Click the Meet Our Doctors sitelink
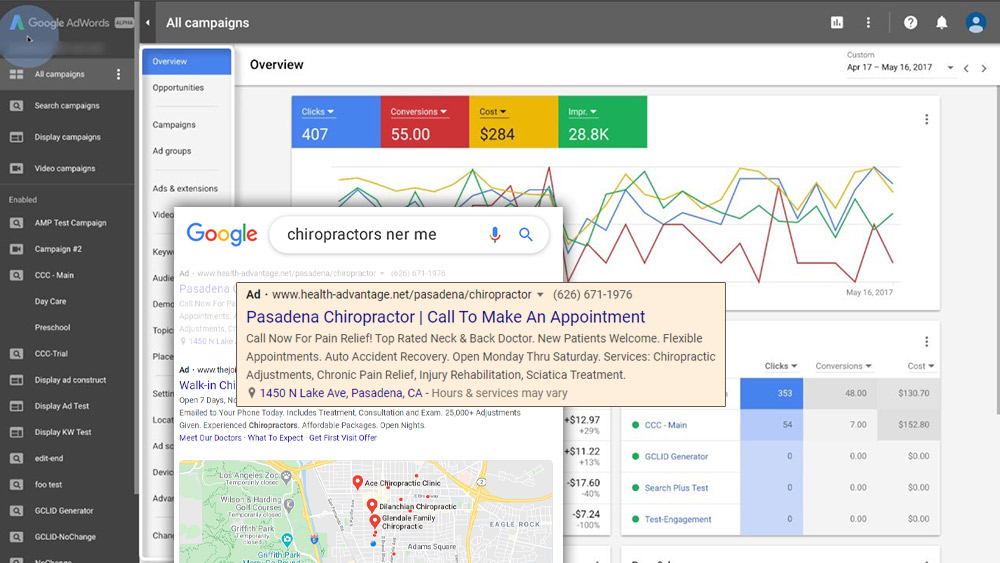1000x563 pixels. tap(210, 438)
